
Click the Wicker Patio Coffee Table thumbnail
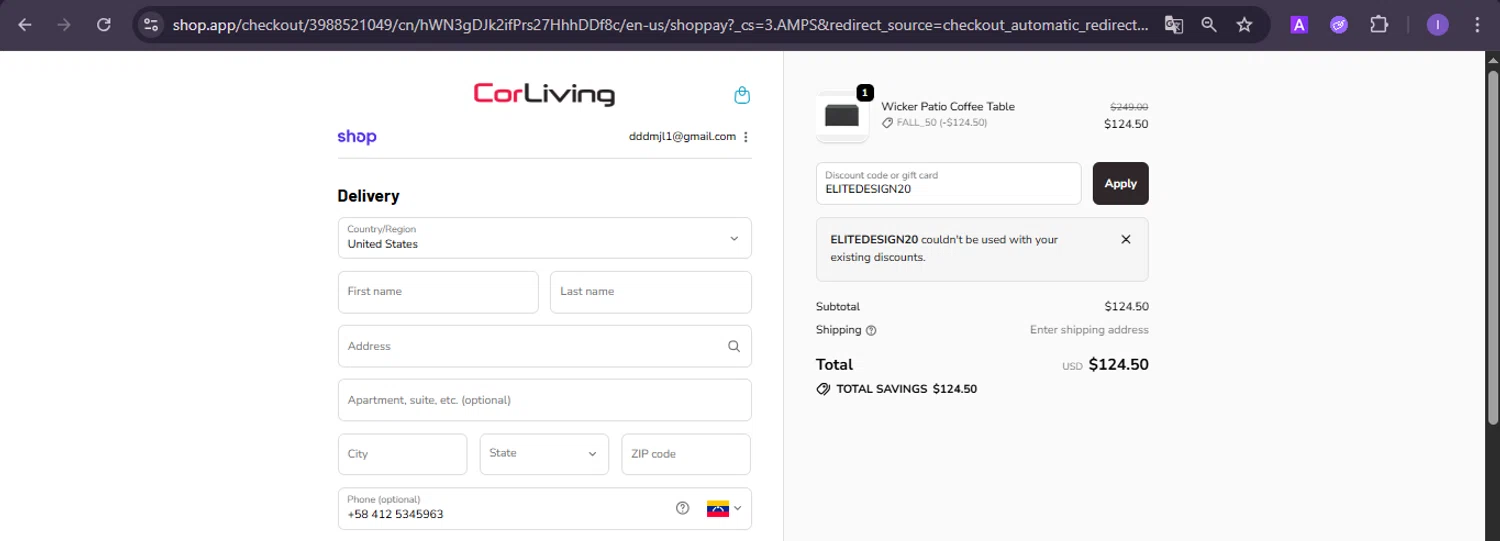tap(842, 116)
